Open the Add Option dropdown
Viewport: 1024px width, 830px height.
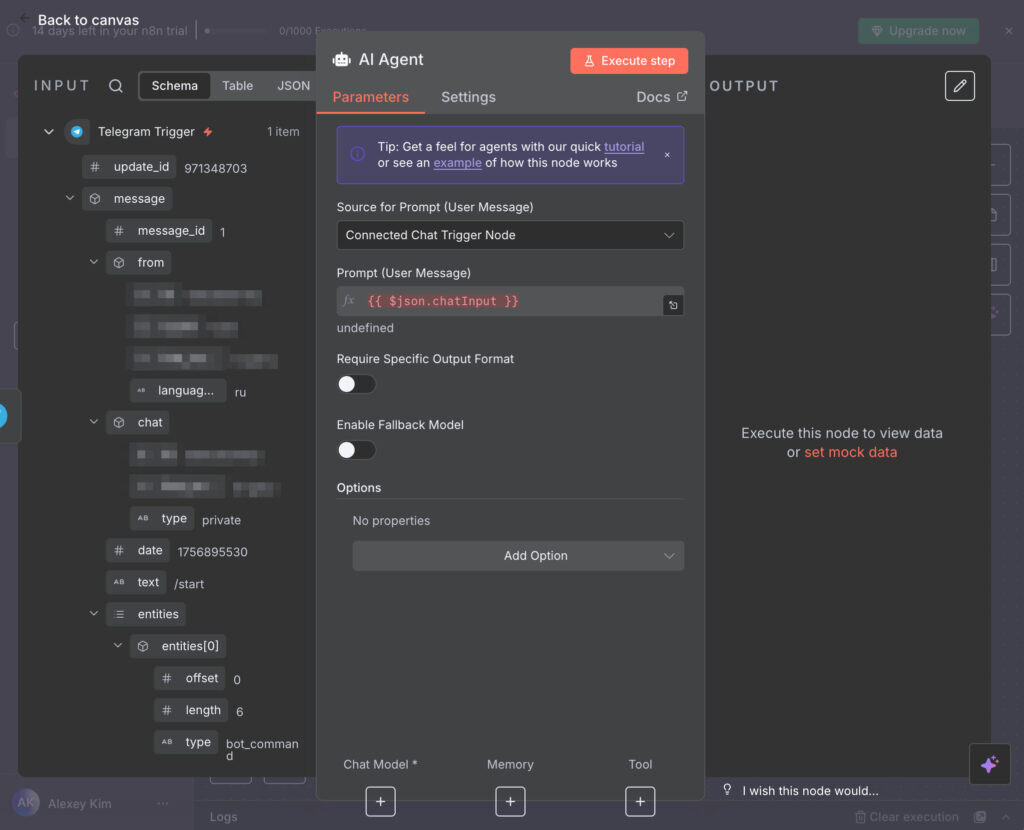click(518, 556)
